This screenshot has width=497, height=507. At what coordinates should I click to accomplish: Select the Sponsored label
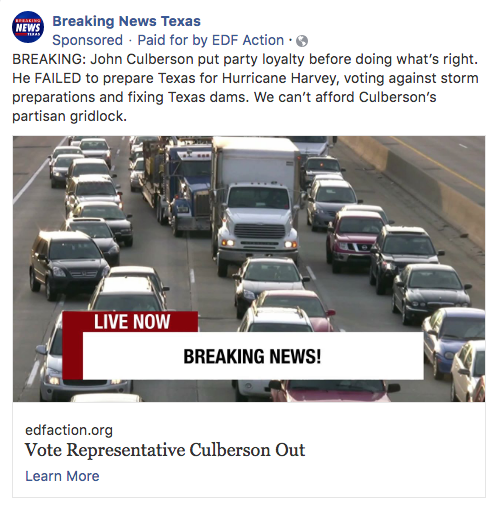87,40
